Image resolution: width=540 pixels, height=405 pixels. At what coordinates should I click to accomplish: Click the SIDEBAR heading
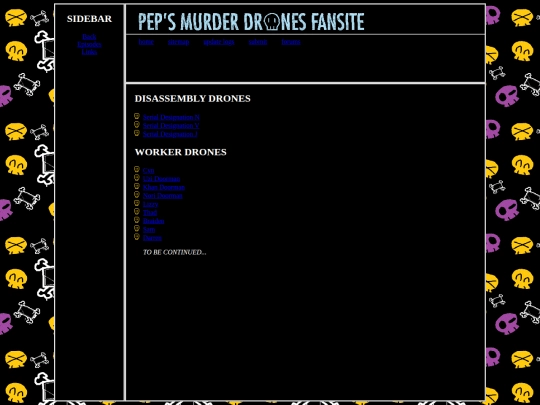click(x=89, y=19)
